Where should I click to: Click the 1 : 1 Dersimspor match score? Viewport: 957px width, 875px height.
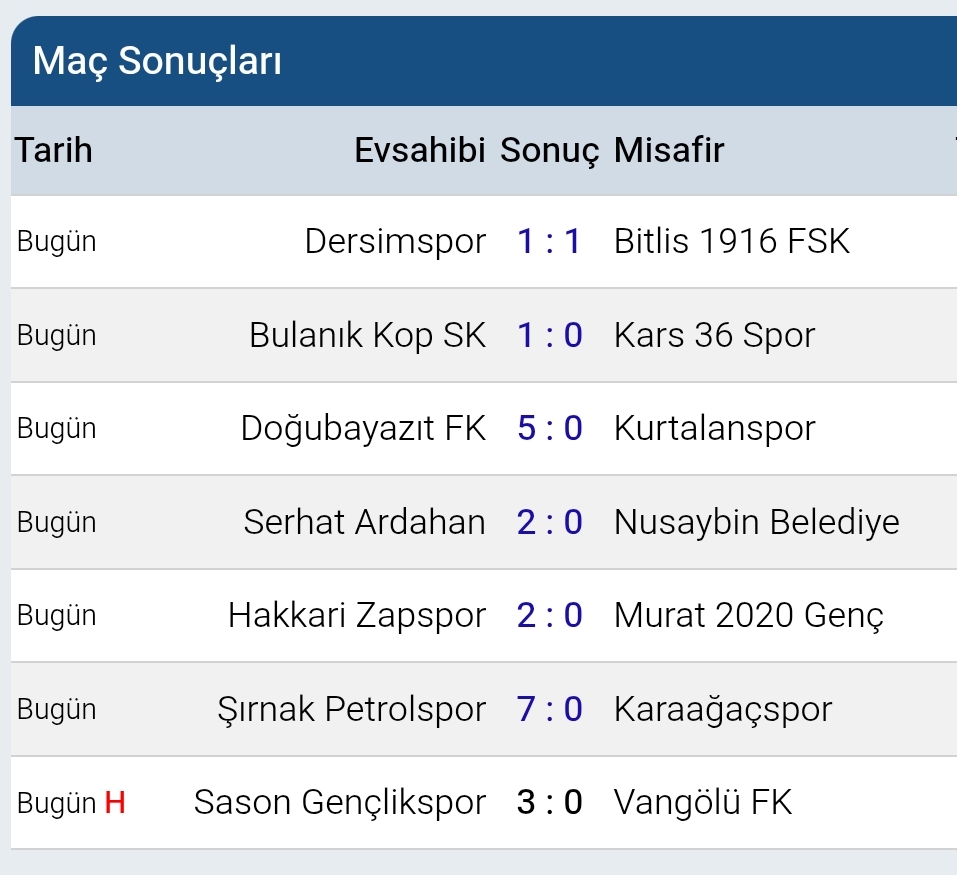point(549,241)
